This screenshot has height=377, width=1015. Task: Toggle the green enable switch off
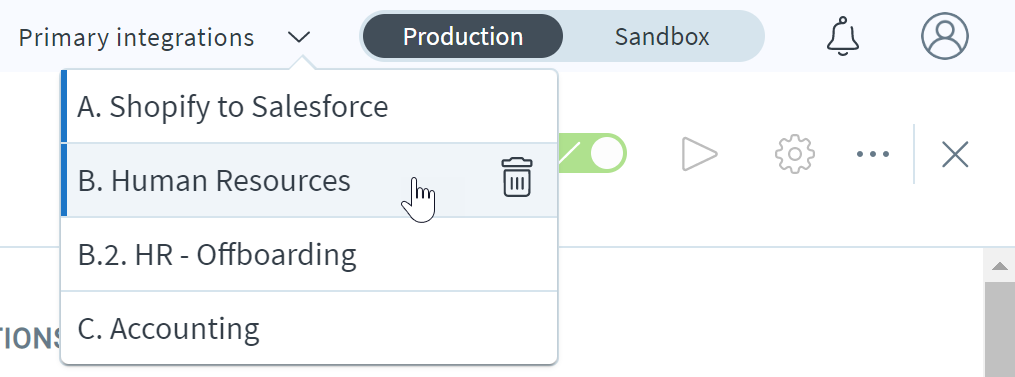[592, 154]
